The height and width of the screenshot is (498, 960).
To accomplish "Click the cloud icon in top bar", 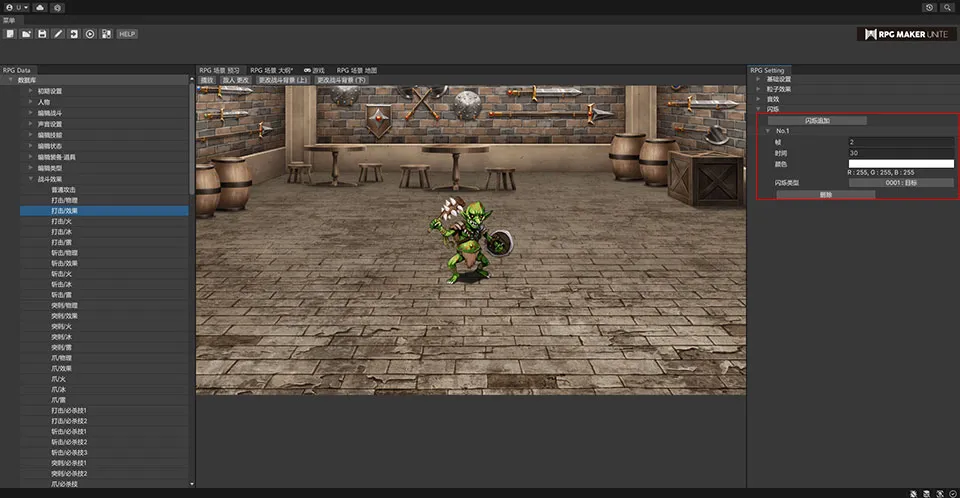I will tap(39, 7).
